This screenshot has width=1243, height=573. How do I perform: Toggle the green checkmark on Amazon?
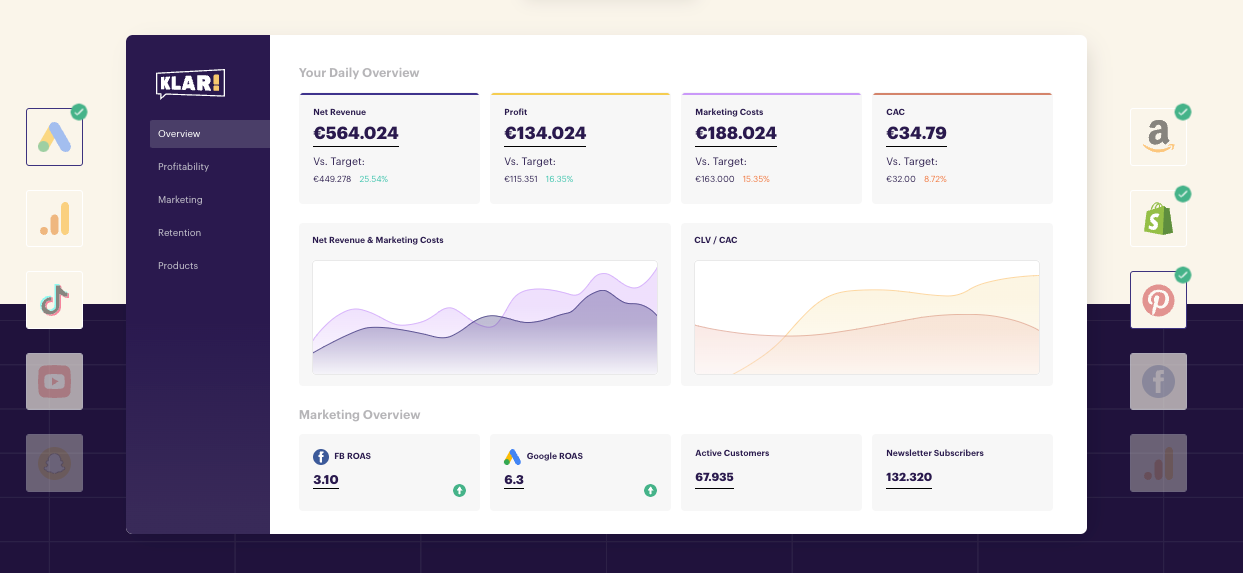coord(1183,112)
